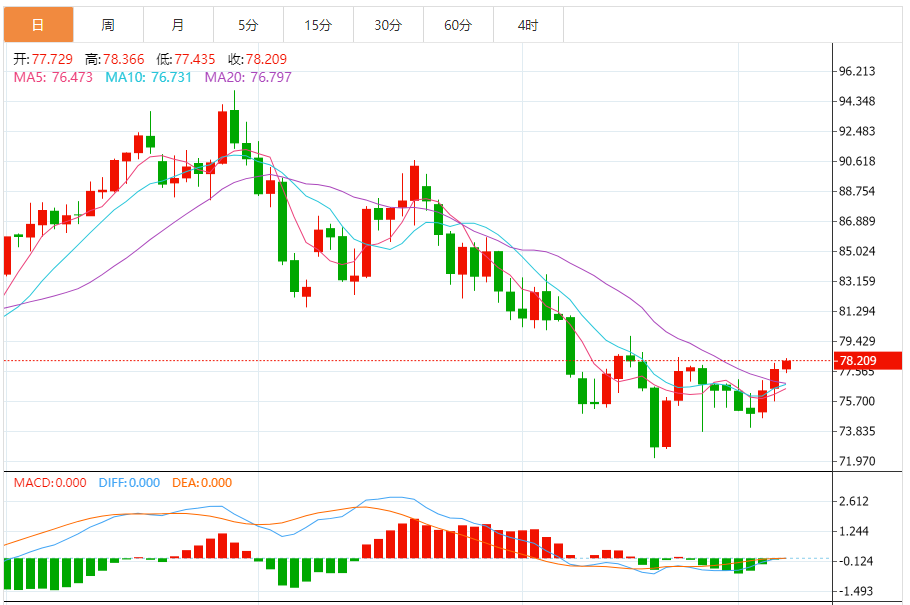Click the 92.483 price axis label

click(x=857, y=131)
